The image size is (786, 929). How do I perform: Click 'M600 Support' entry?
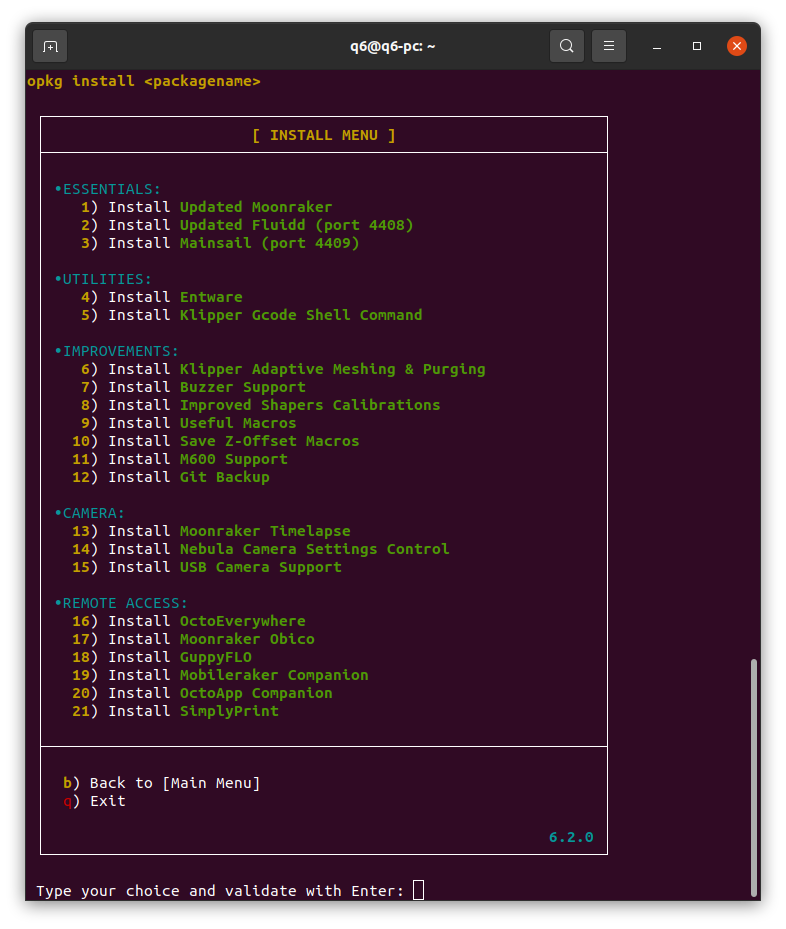point(234,459)
